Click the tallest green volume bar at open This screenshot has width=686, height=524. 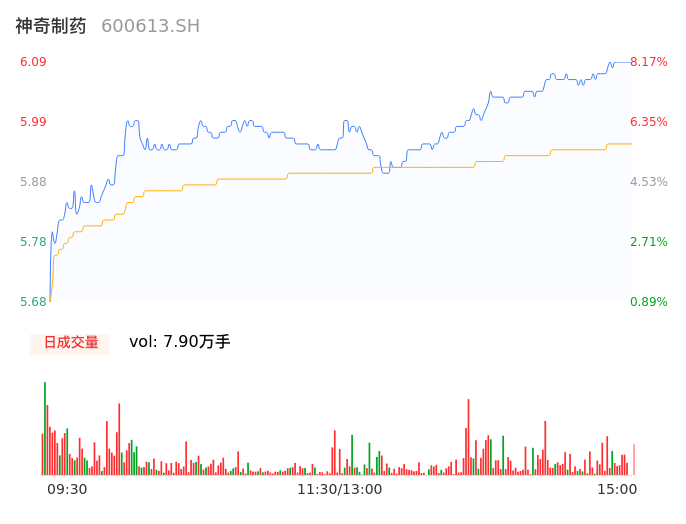(45, 430)
